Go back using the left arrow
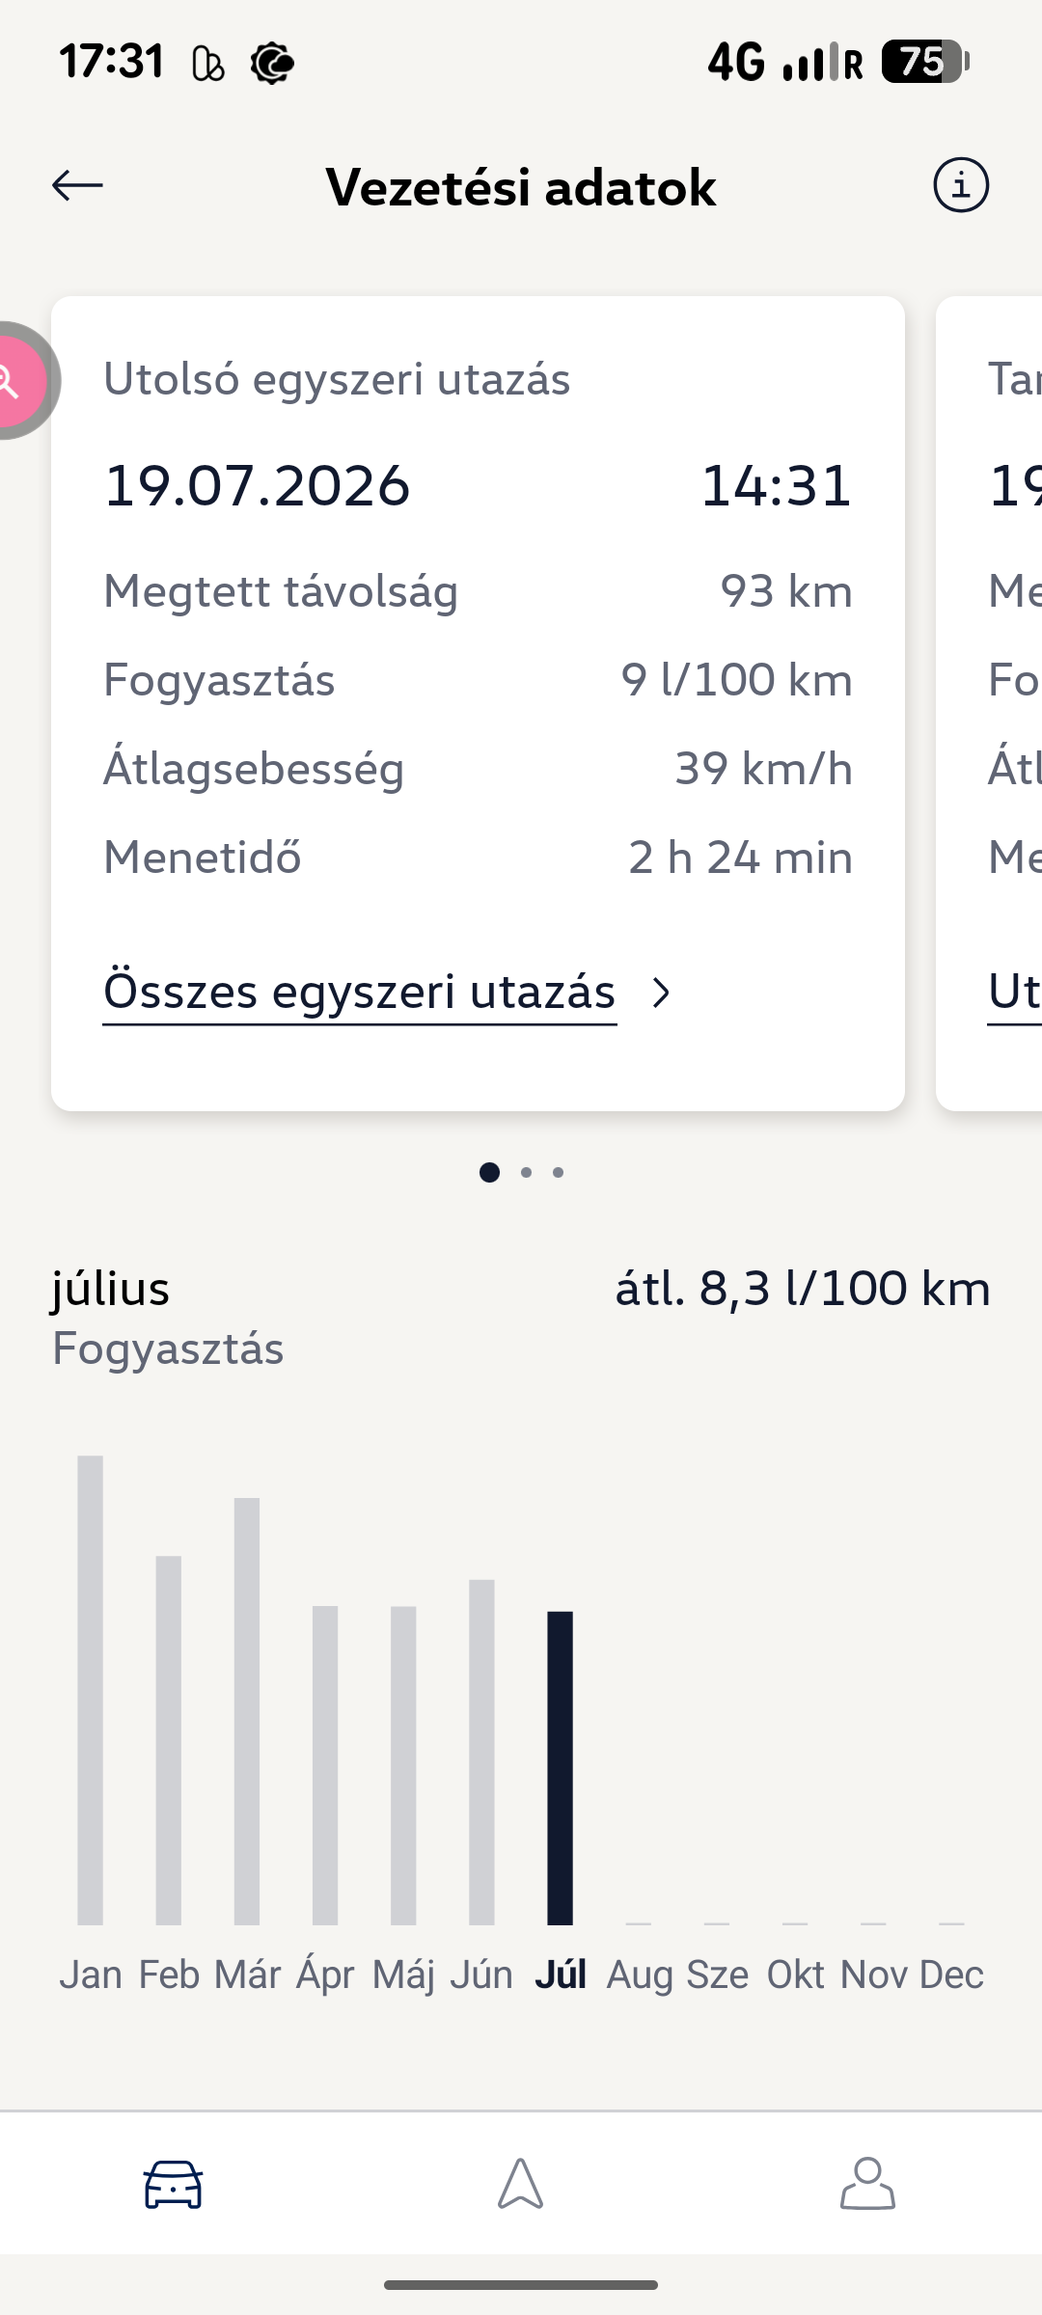This screenshot has width=1042, height=2315. [78, 185]
